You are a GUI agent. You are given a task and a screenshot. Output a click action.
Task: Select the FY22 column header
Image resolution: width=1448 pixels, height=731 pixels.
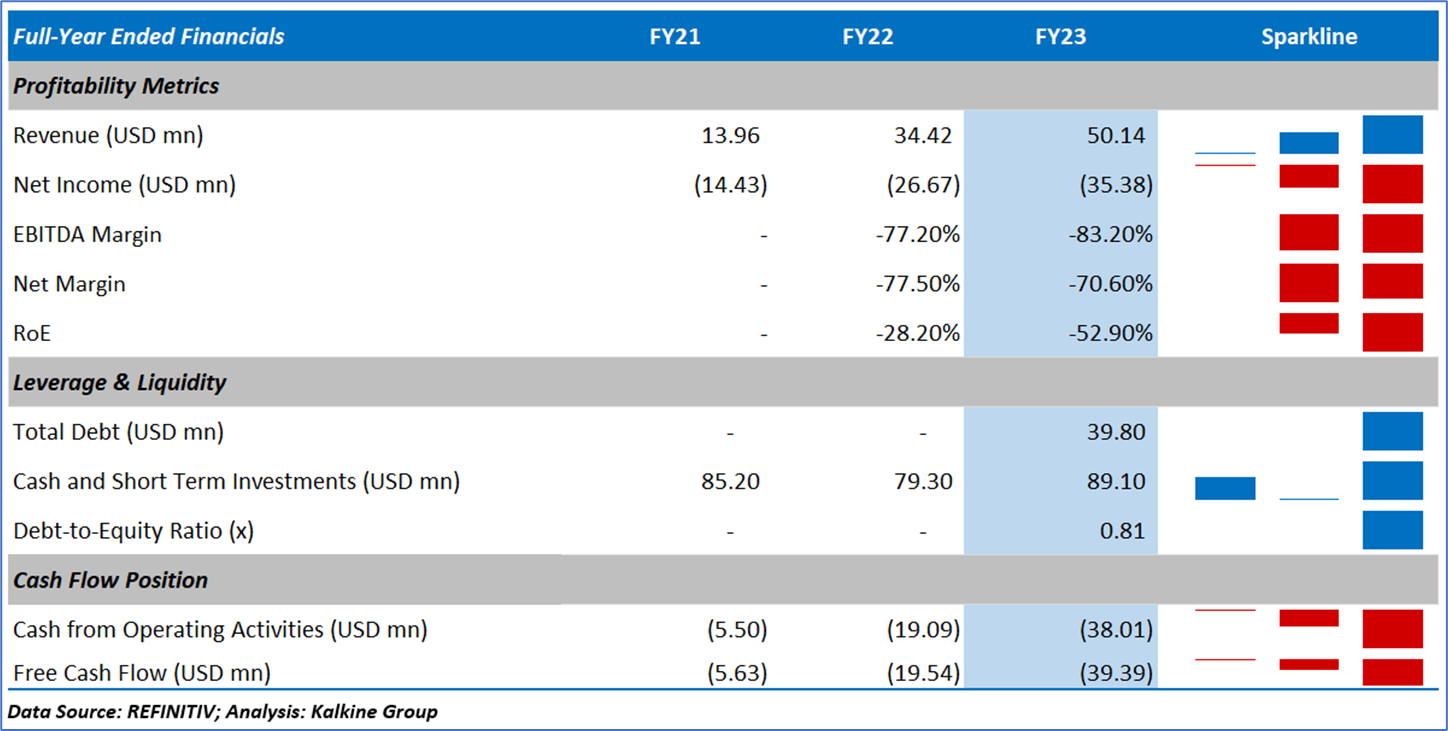(867, 37)
